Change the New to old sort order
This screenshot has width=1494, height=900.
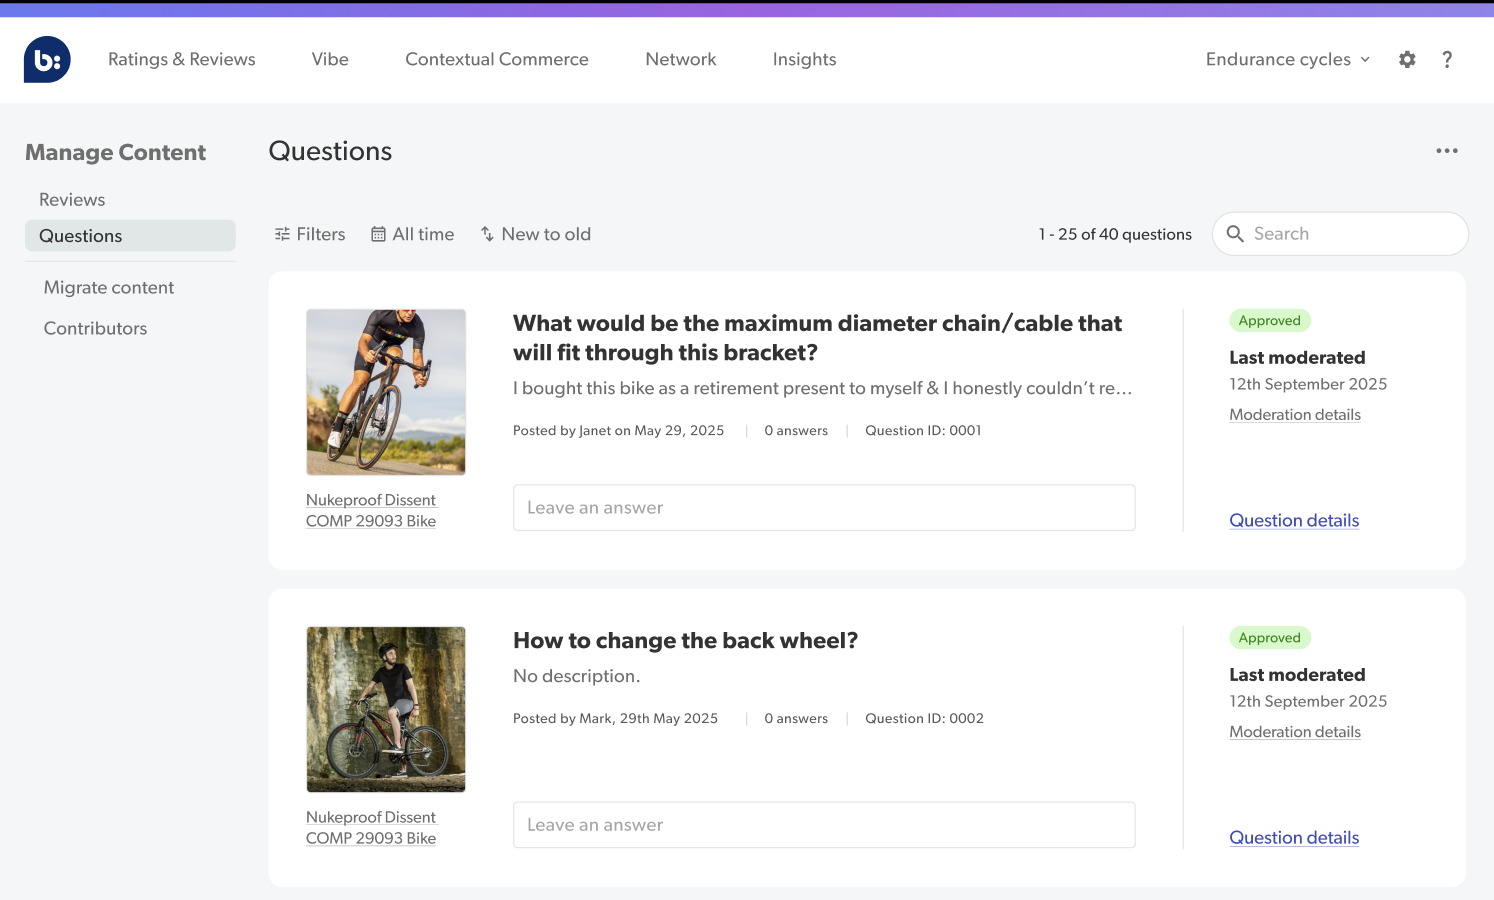tap(536, 234)
